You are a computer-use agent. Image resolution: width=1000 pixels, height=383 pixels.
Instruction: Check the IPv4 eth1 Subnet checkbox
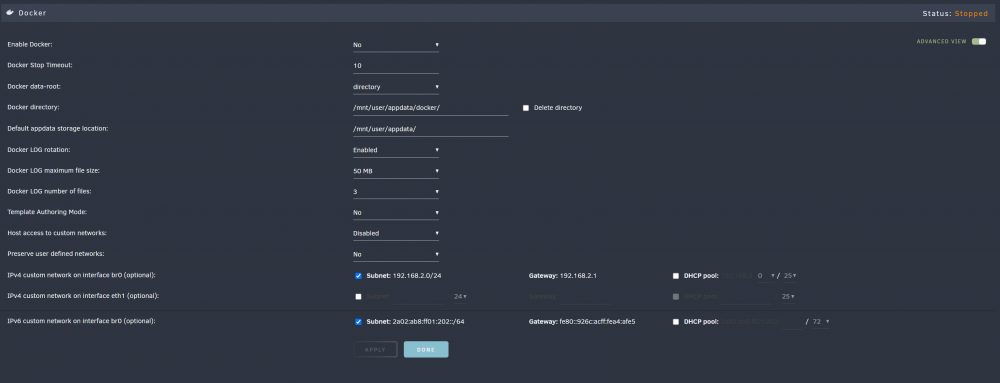(358, 296)
